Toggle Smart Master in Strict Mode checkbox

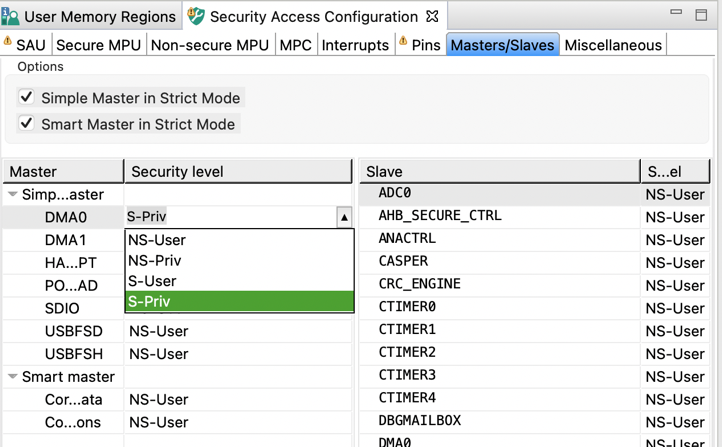coord(26,123)
